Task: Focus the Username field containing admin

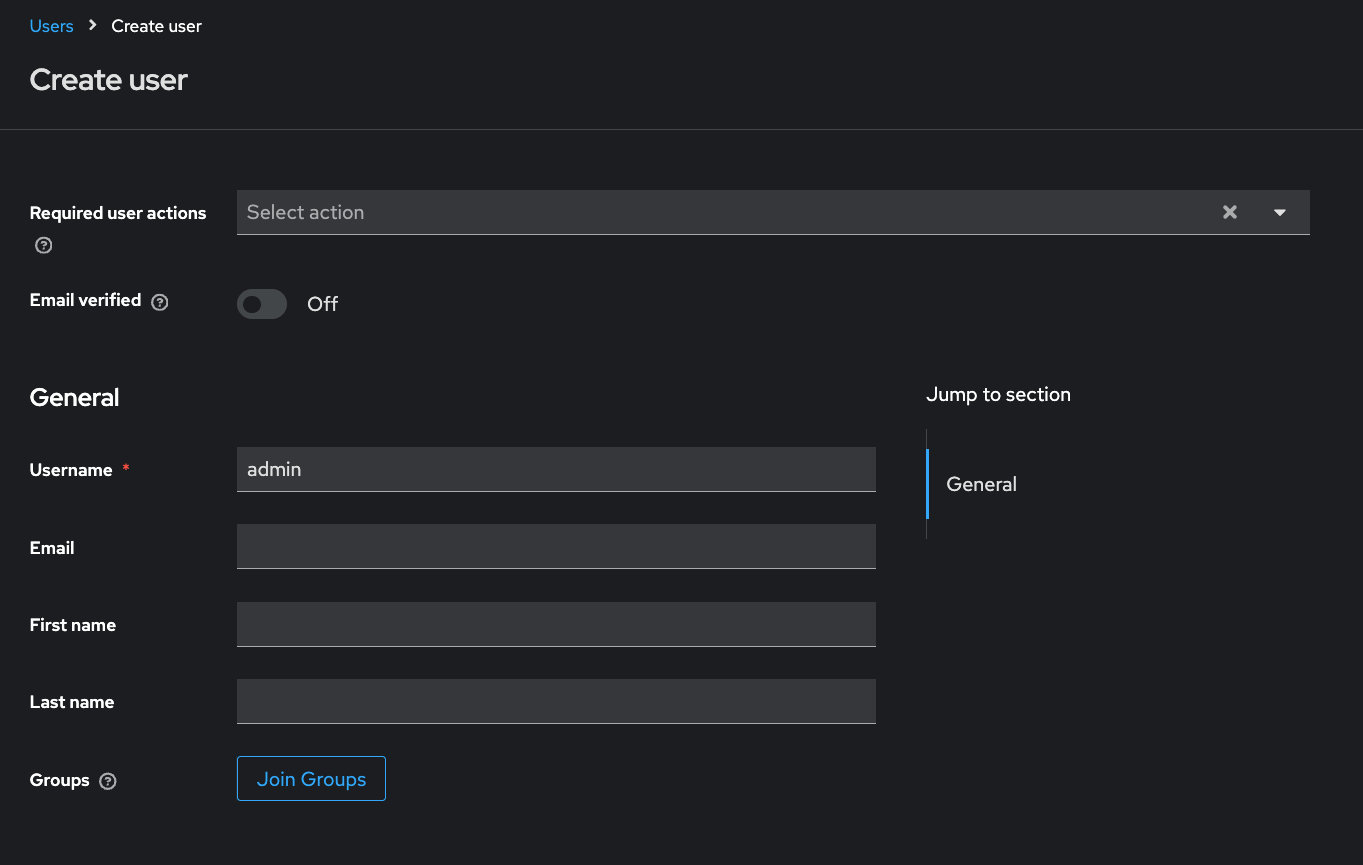Action: [556, 469]
